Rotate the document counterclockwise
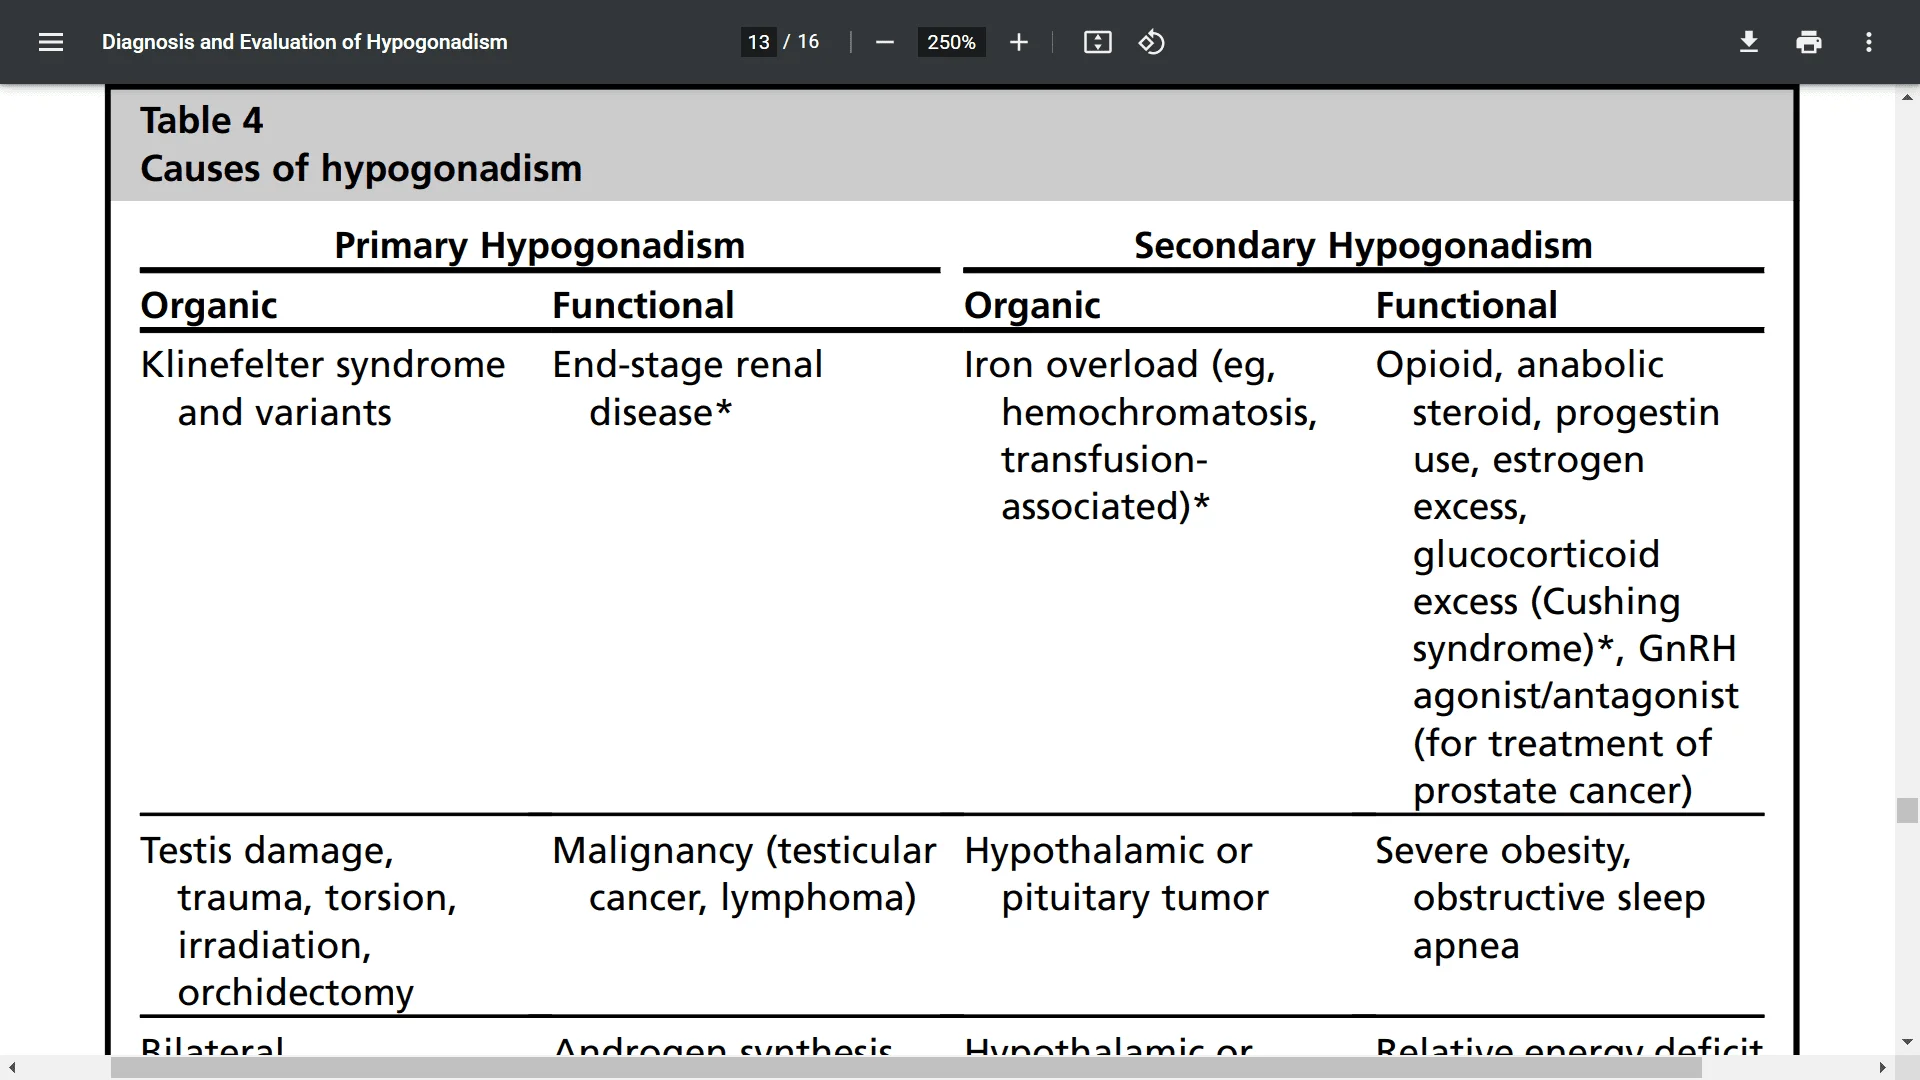The width and height of the screenshot is (1920, 1080). [x=1151, y=42]
